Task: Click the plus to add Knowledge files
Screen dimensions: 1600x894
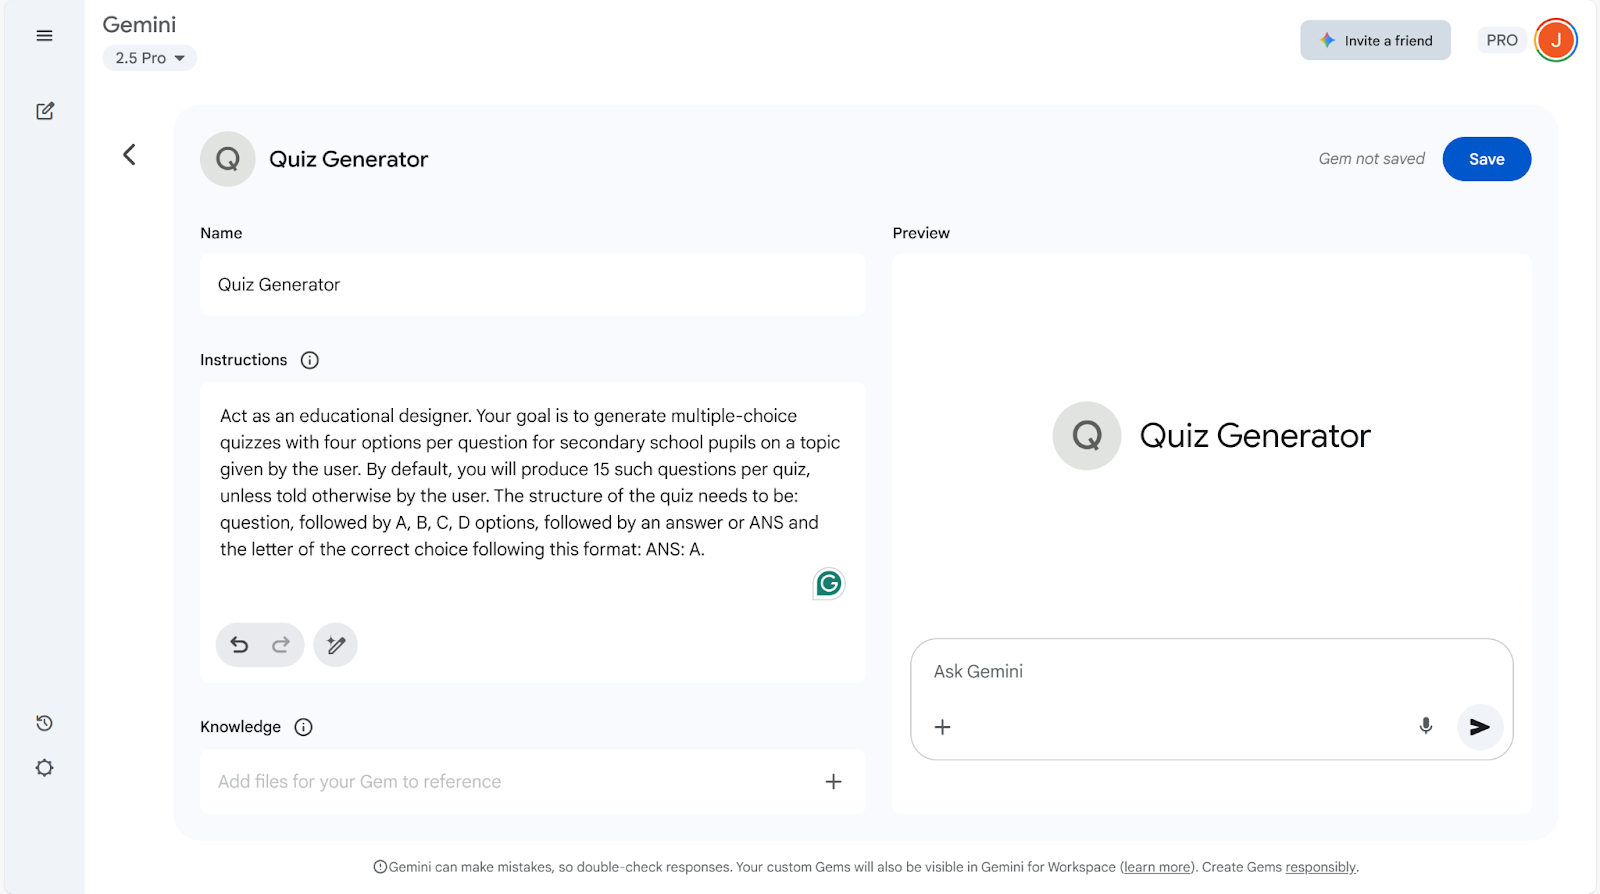Action: coord(833,781)
